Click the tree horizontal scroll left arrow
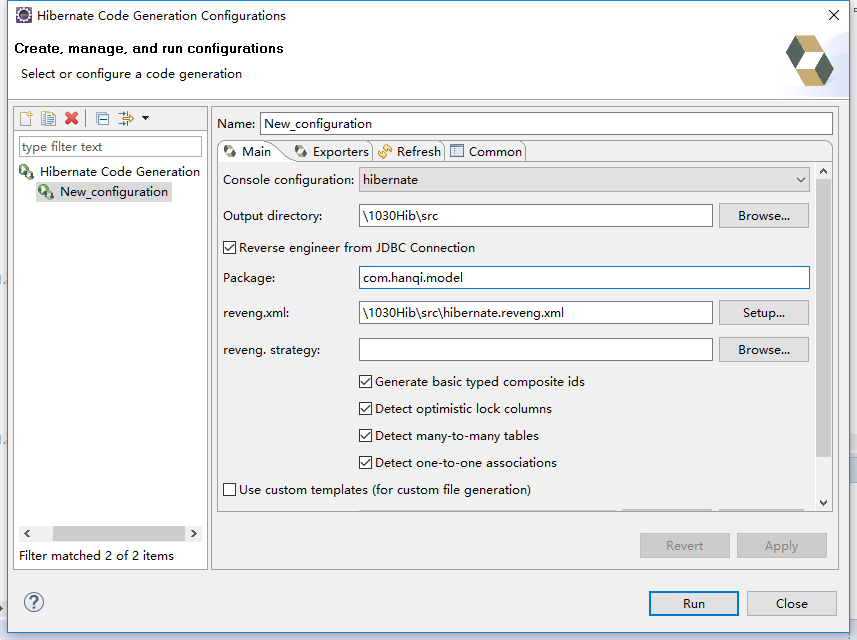The width and height of the screenshot is (857, 640). tap(27, 533)
